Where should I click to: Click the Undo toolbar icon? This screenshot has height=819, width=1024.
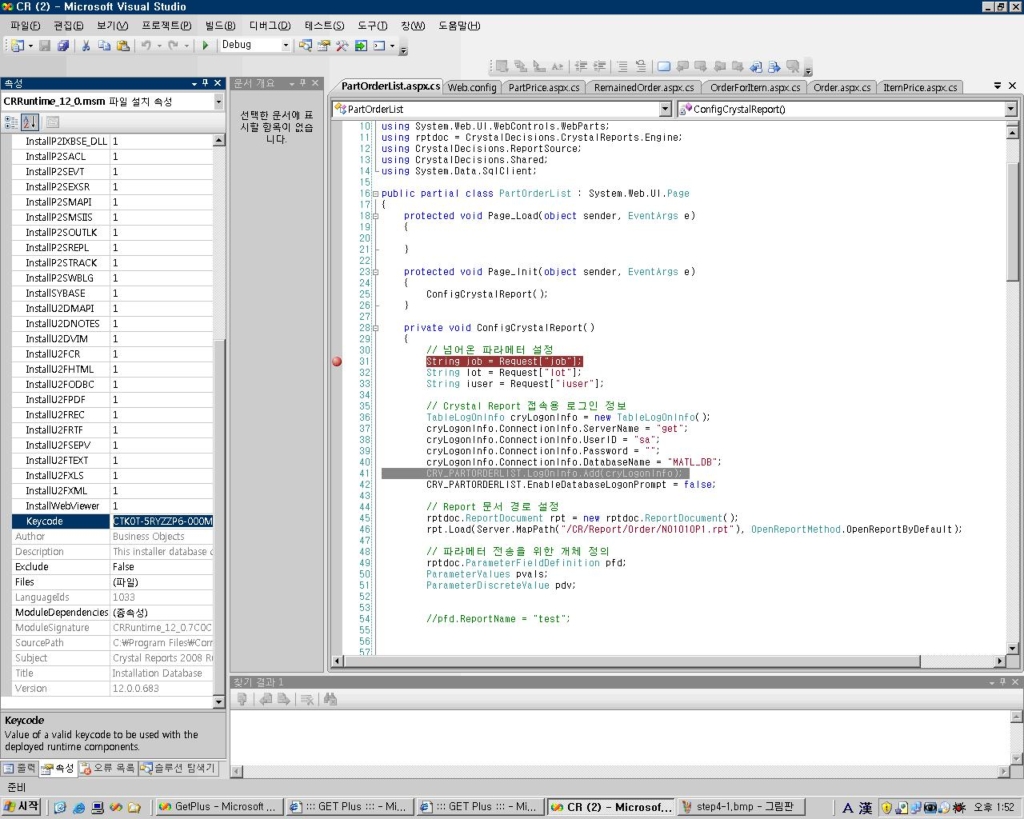(146, 46)
